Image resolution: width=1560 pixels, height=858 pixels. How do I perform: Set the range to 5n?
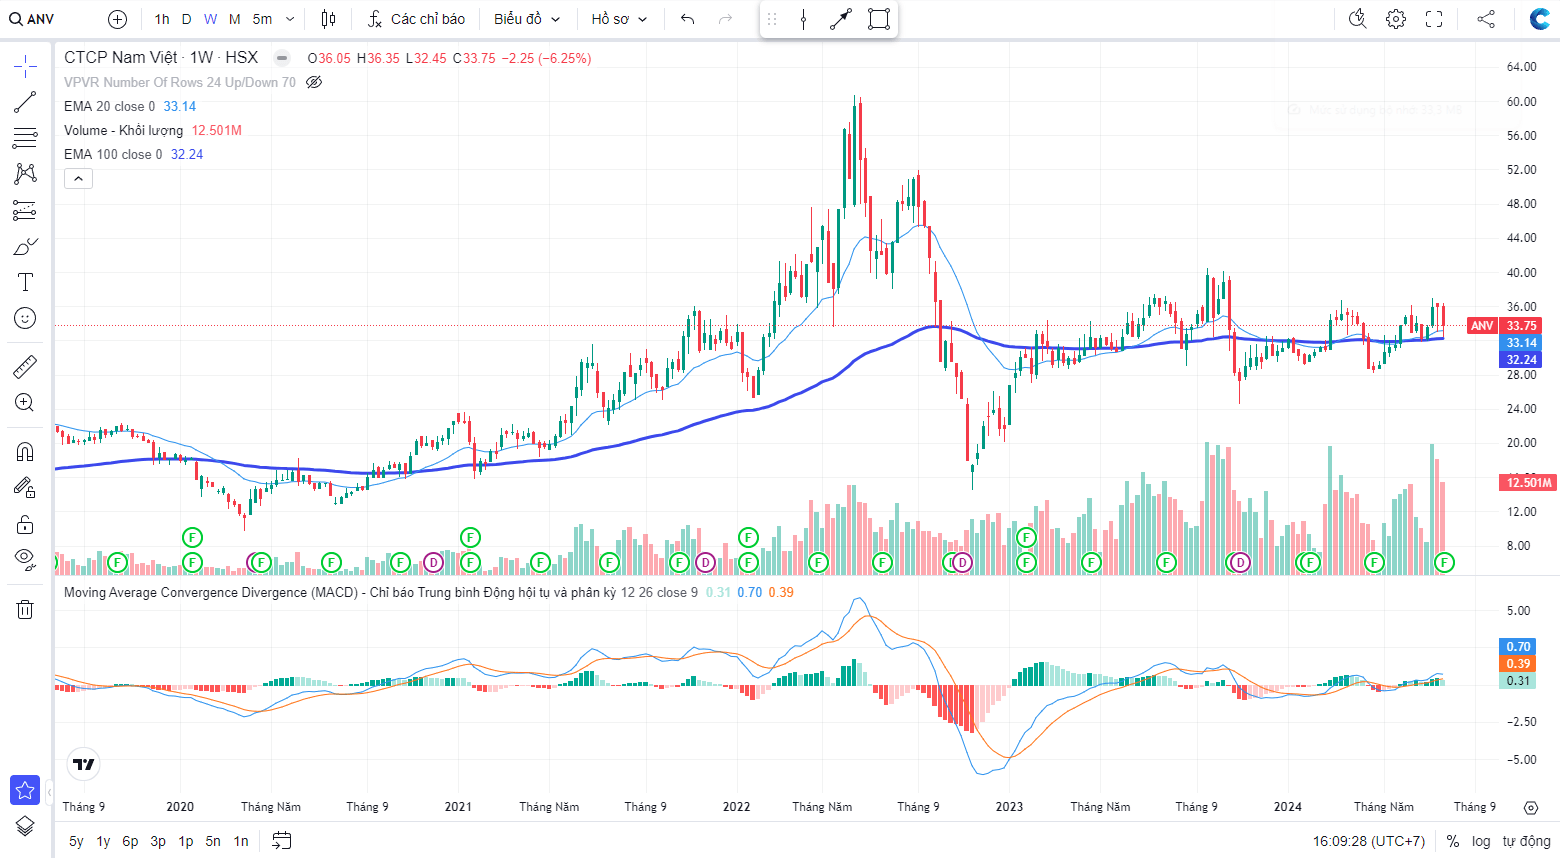(x=213, y=841)
